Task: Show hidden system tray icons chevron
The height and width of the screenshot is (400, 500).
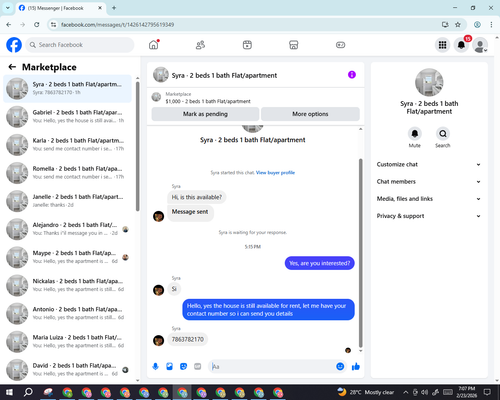Action: coord(405,392)
